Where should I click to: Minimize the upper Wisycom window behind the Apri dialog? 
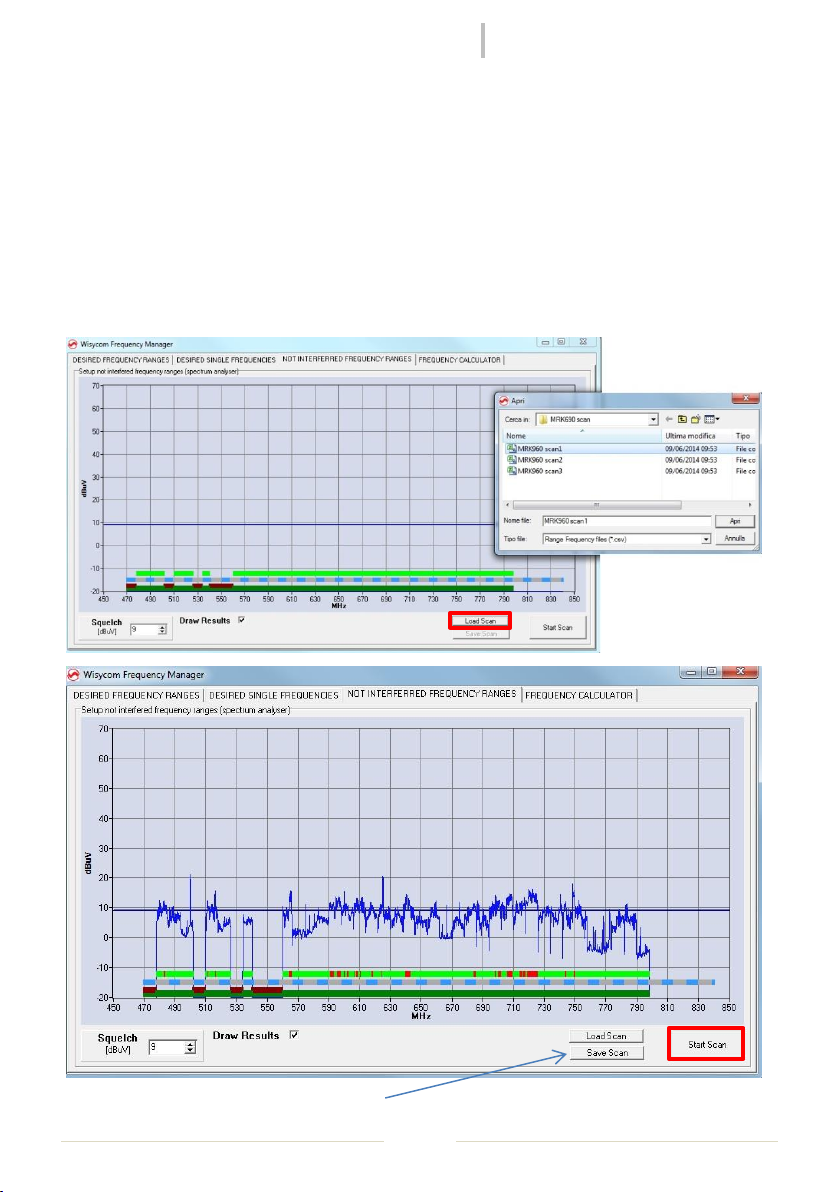click(545, 342)
